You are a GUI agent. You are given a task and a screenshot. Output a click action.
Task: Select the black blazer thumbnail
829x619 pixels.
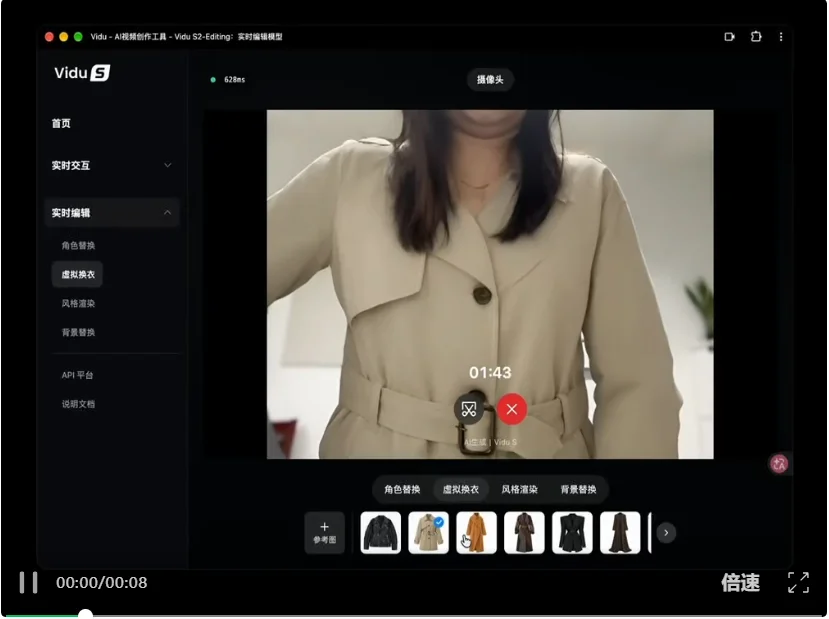tap(572, 532)
